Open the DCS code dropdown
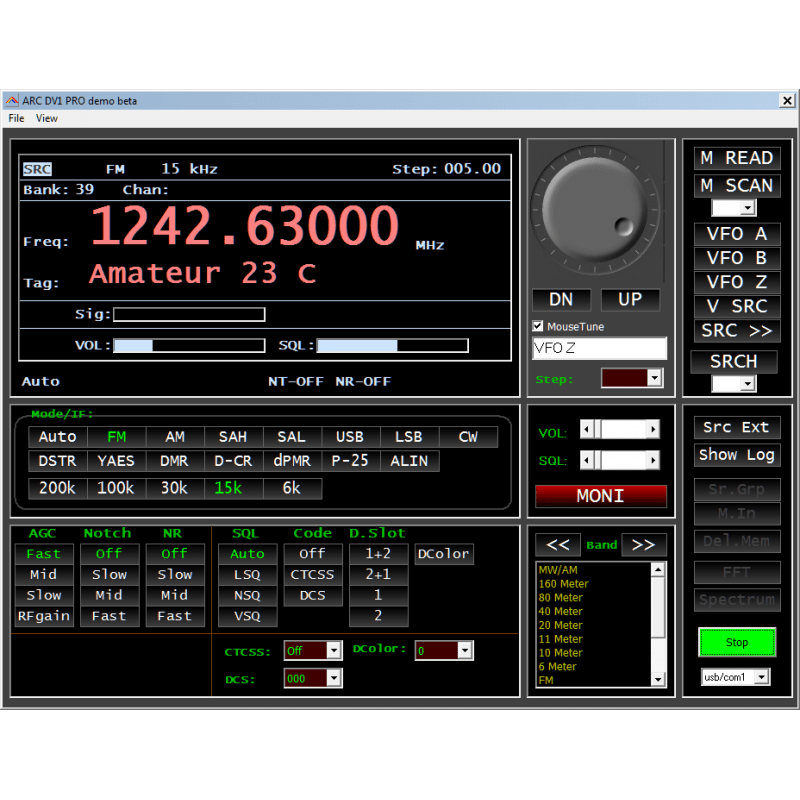Viewport: 800px width, 800px height. tap(334, 678)
